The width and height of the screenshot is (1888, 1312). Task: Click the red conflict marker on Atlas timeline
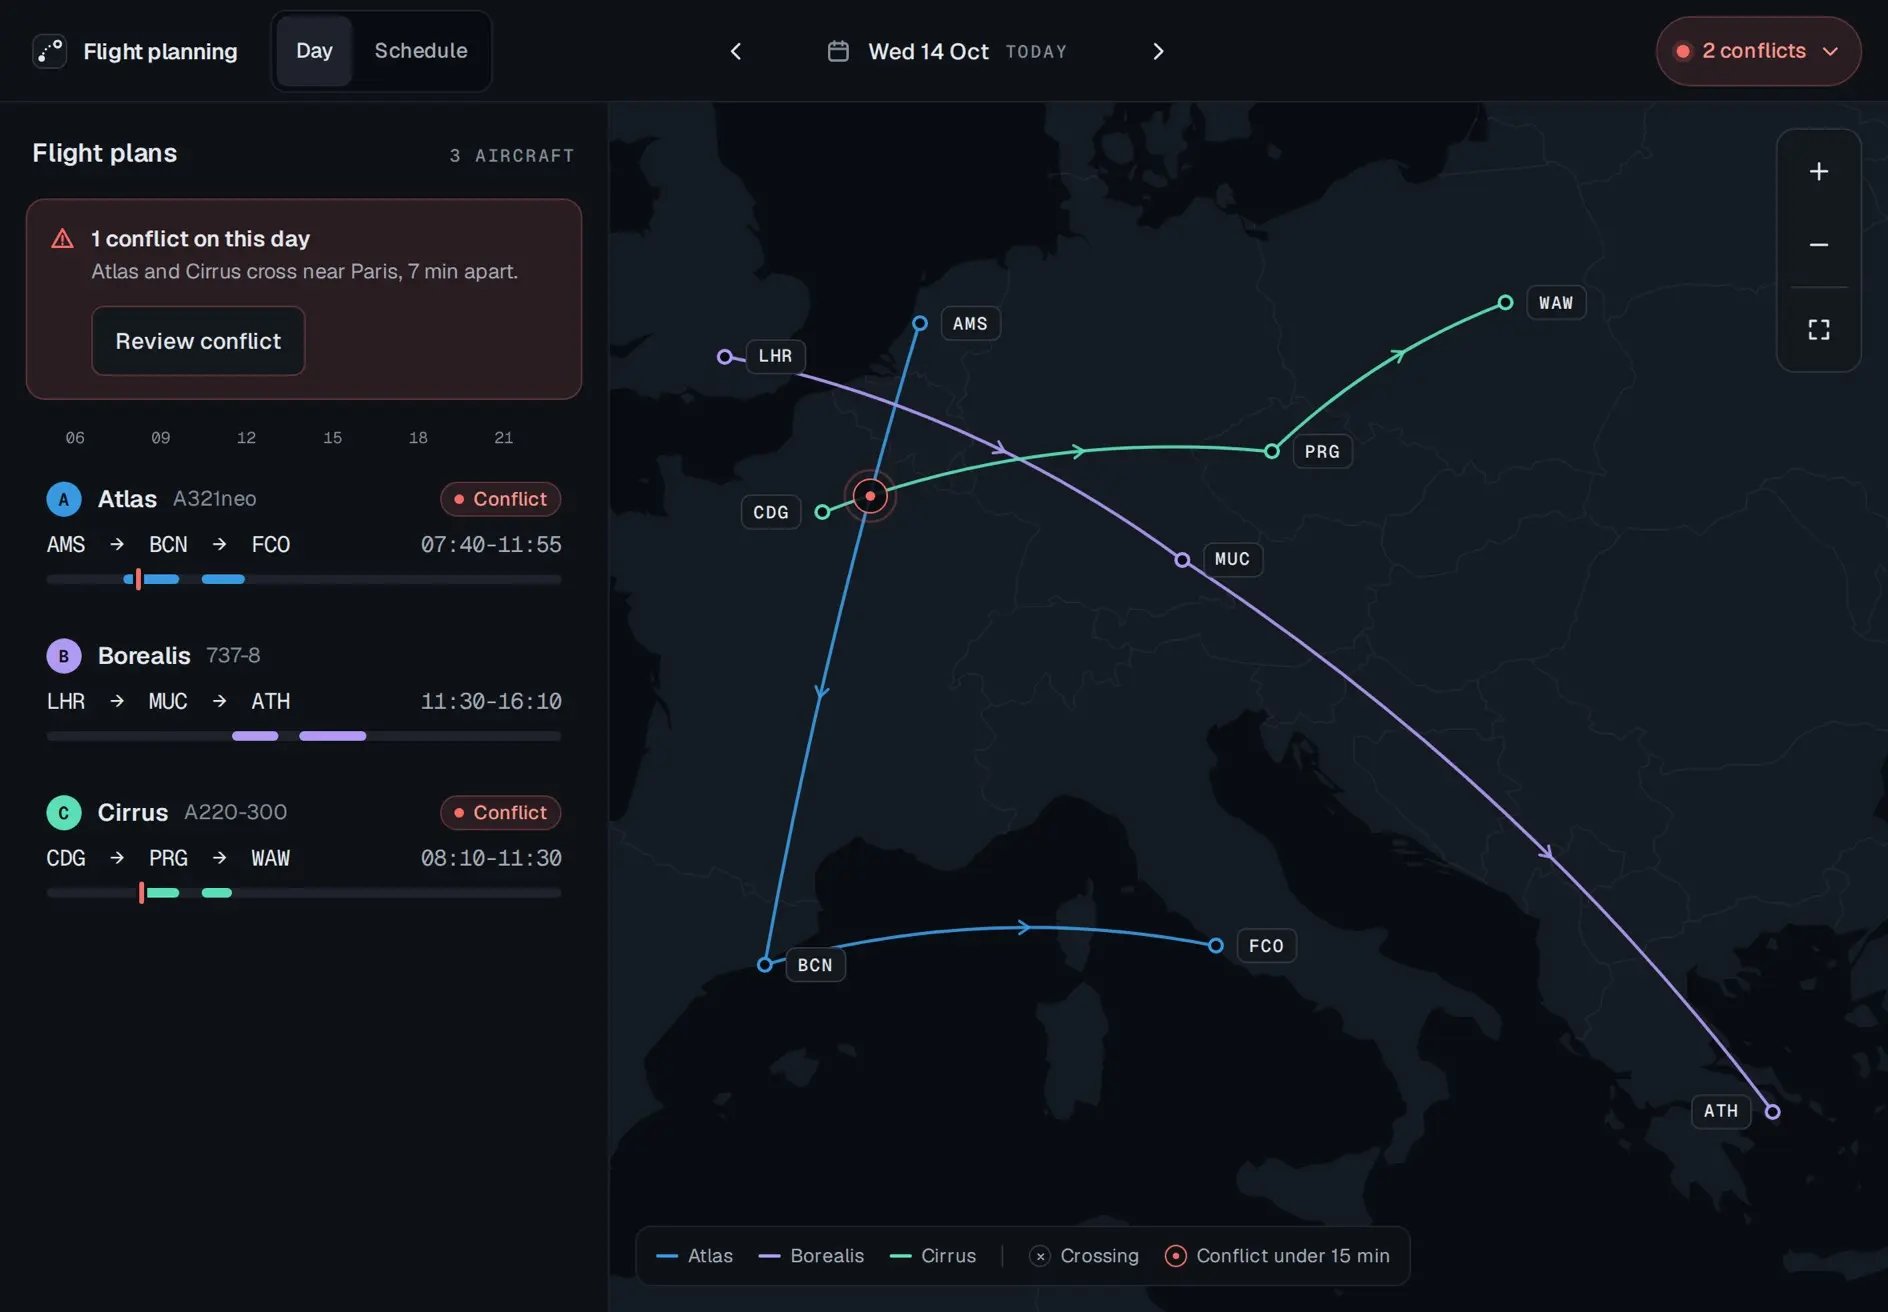click(x=138, y=579)
